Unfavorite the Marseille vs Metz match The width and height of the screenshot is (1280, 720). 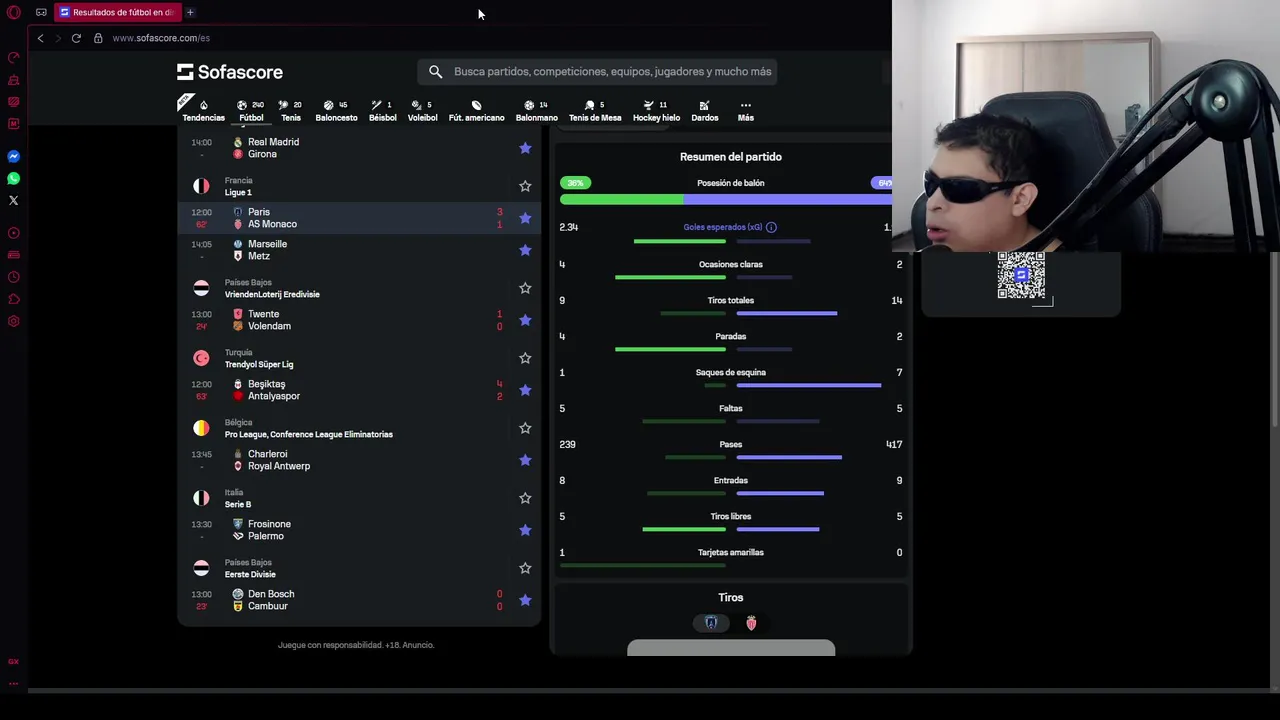pos(525,250)
